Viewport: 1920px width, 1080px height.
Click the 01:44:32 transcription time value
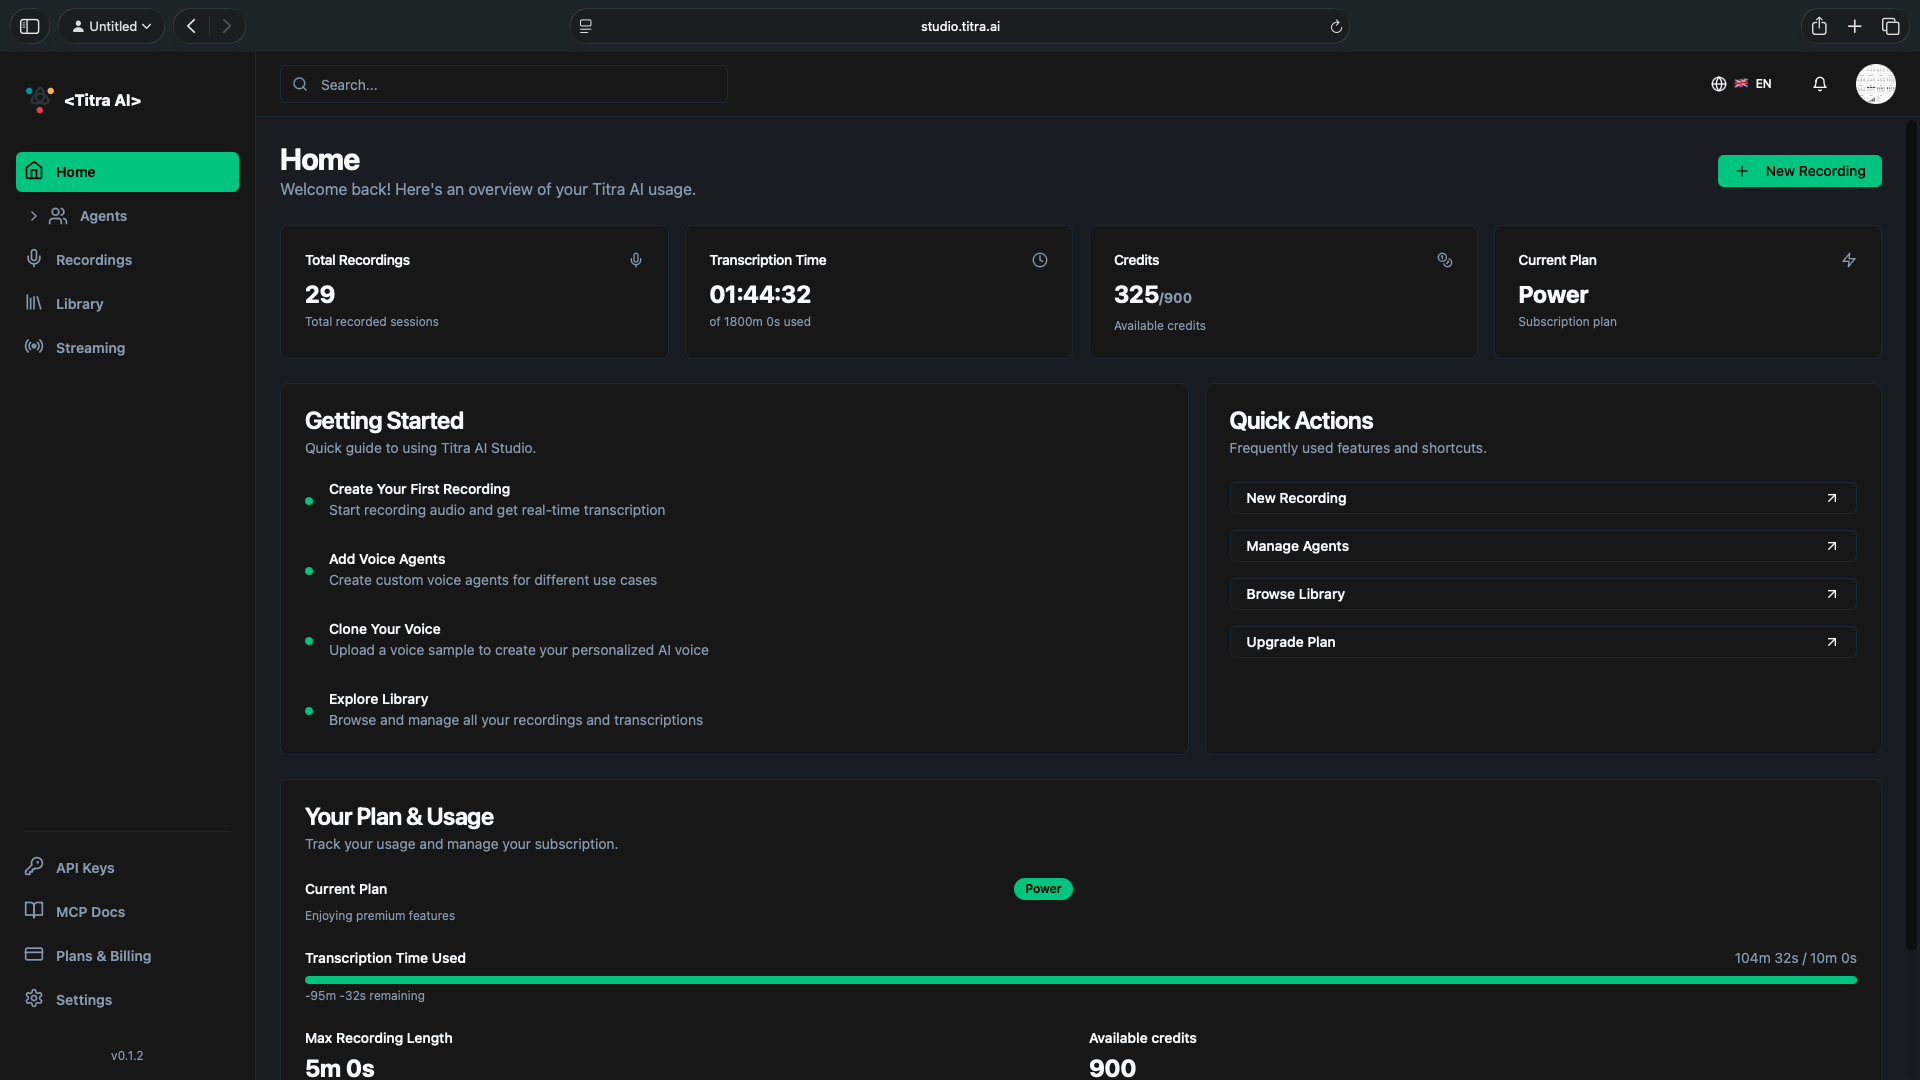[x=760, y=294]
